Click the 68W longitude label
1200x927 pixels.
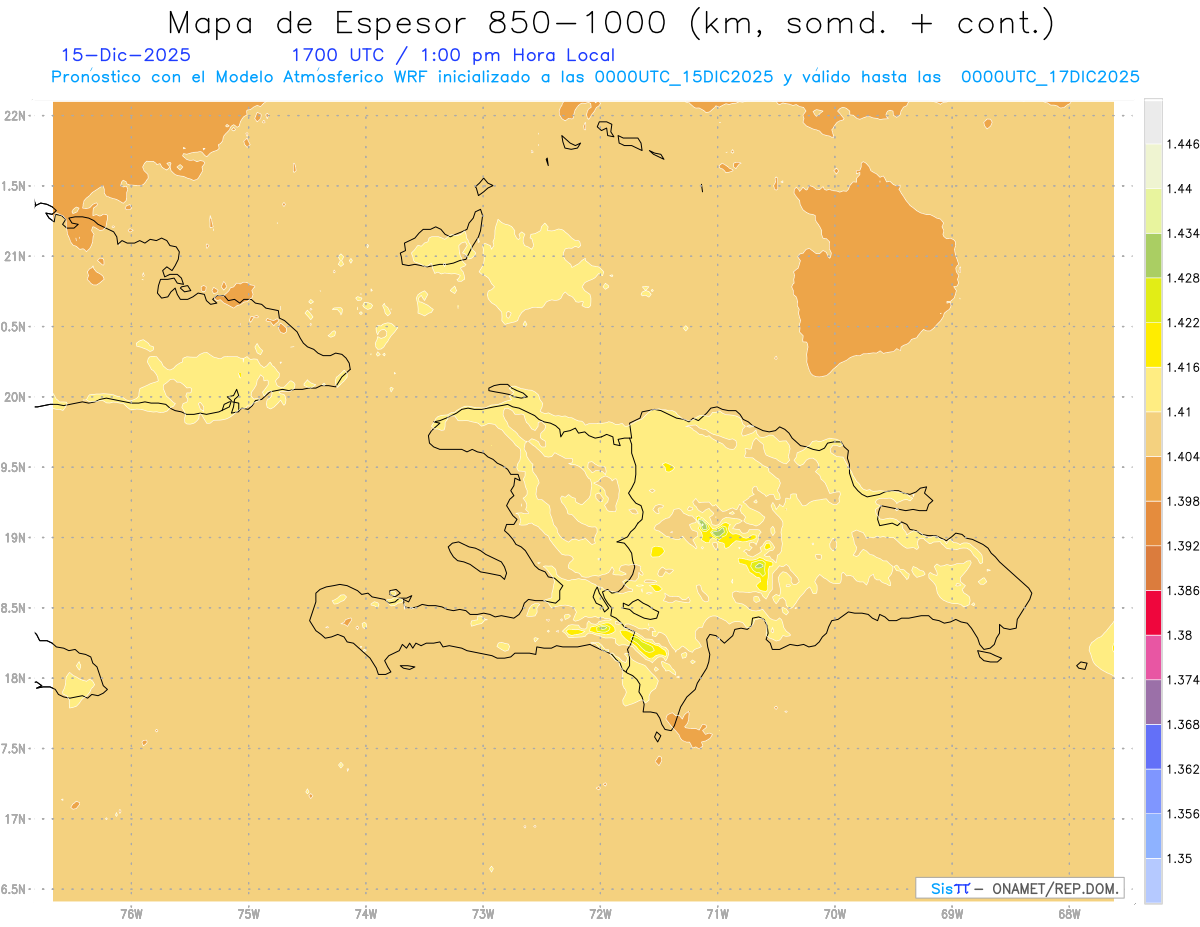point(1068,913)
